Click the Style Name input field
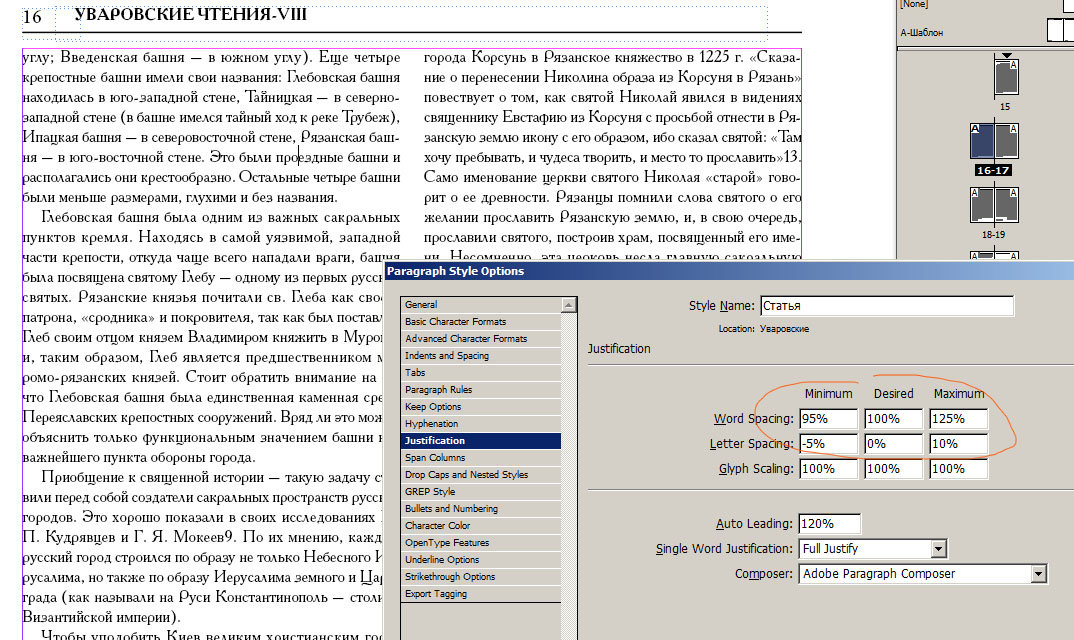The image size is (1074, 640). point(886,306)
